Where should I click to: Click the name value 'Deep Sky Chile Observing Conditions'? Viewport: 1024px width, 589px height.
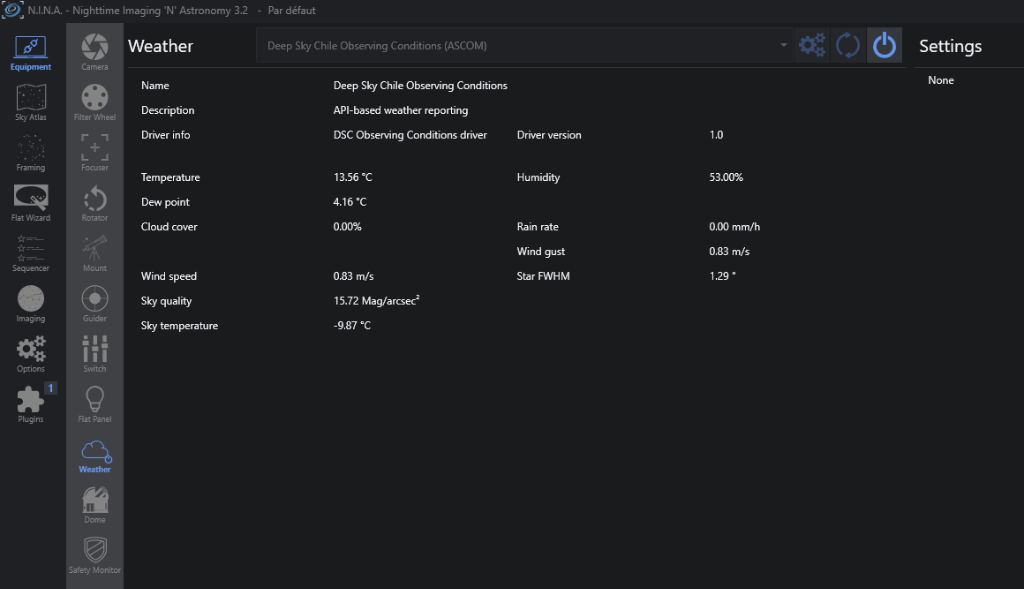tap(420, 86)
